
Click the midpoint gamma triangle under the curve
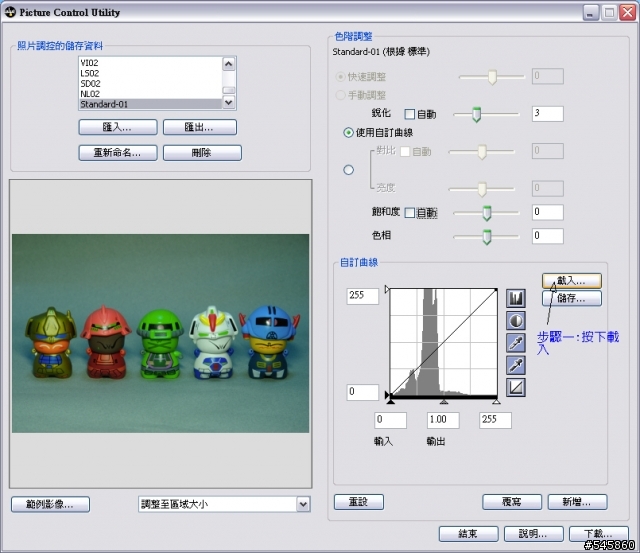444,402
